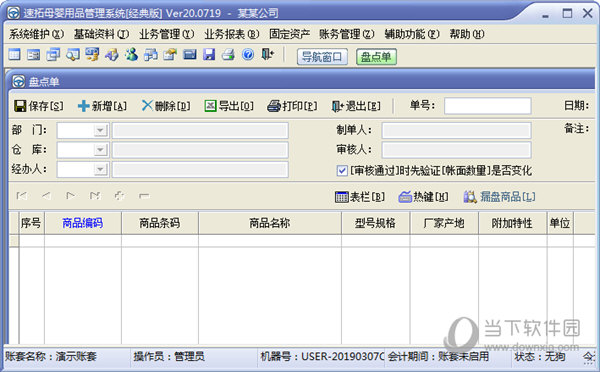Image resolution: width=600 pixels, height=372 pixels.
Task: Click 删除[D] delete button
Action: [x=166, y=106]
